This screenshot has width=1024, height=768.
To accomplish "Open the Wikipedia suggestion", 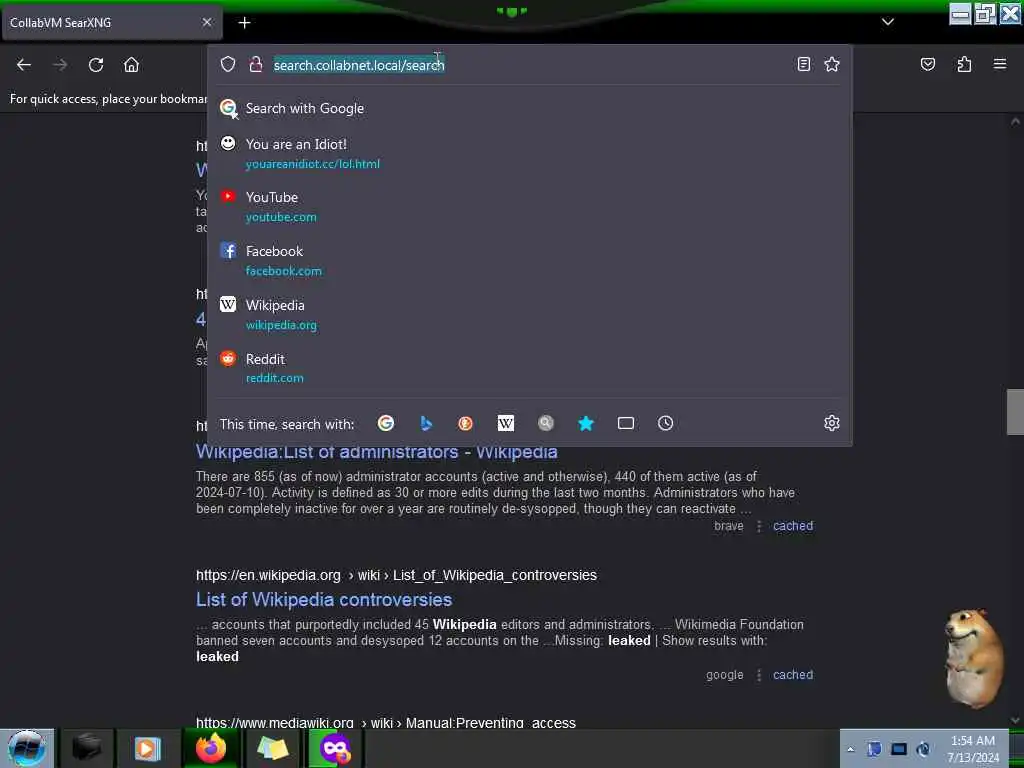I will click(530, 314).
